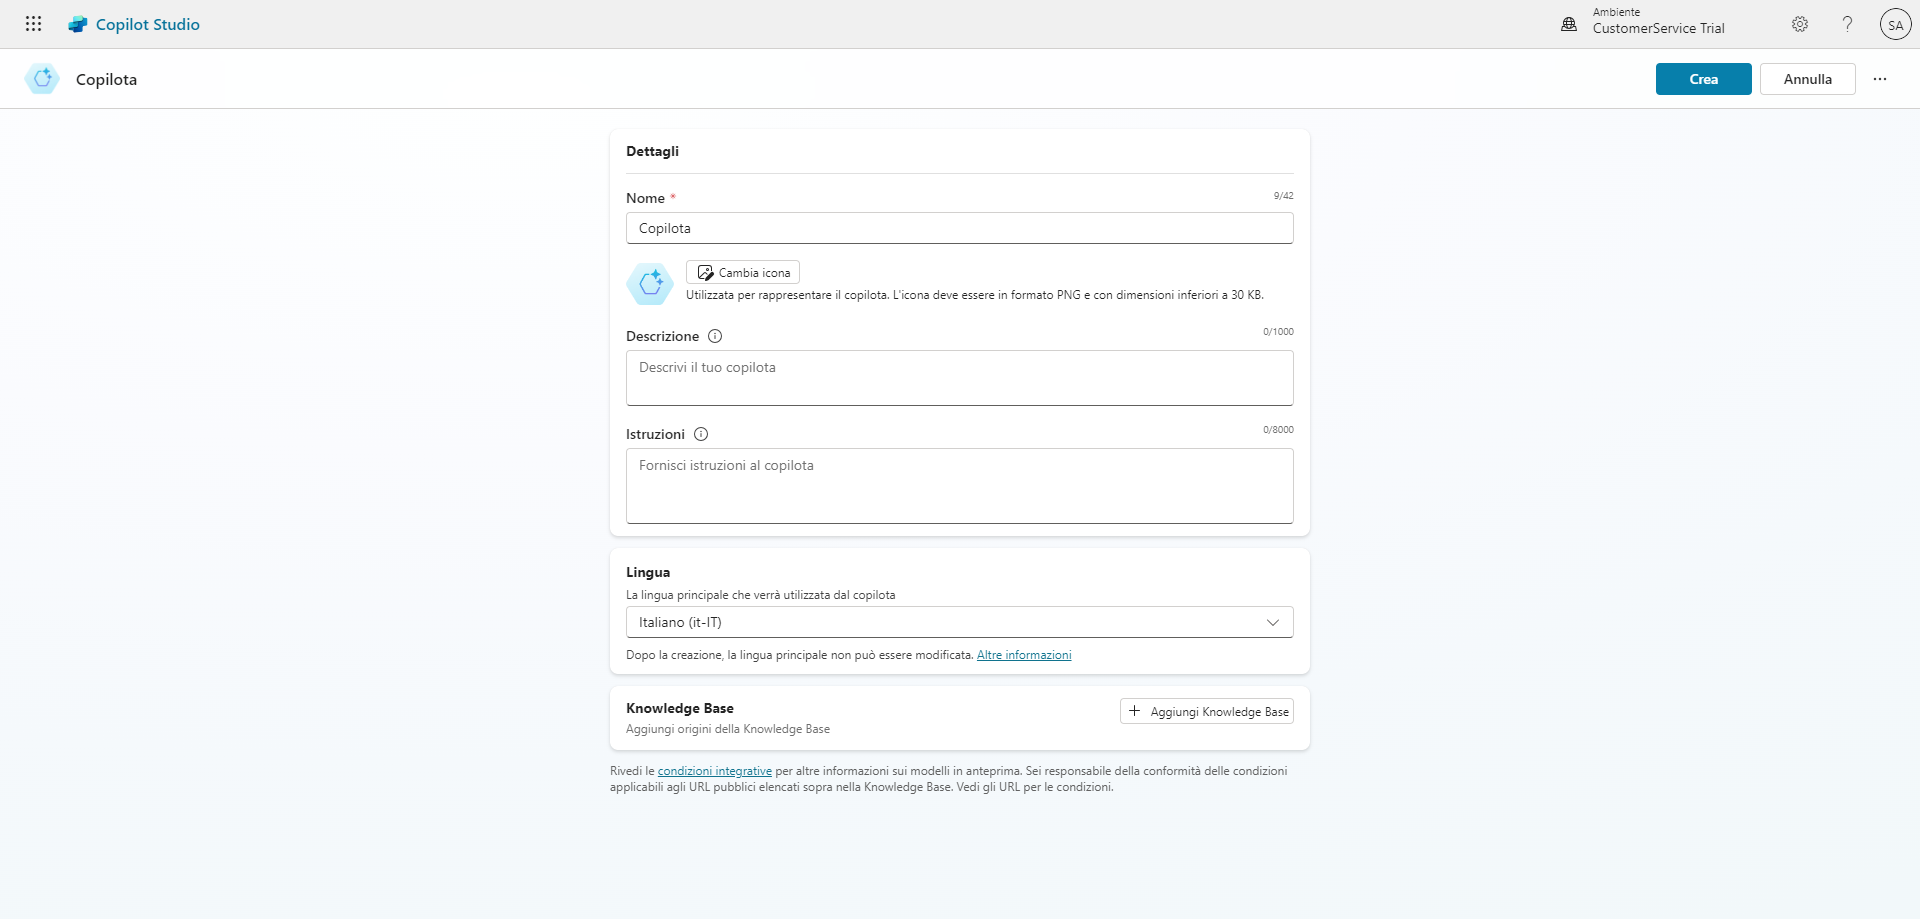This screenshot has height=919, width=1920.
Task: Open the app launcher waffle icon
Action: point(33,24)
